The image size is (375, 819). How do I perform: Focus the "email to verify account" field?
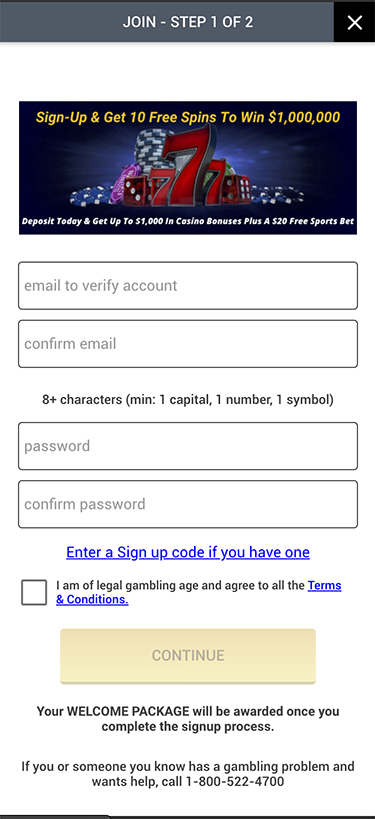[188, 286]
